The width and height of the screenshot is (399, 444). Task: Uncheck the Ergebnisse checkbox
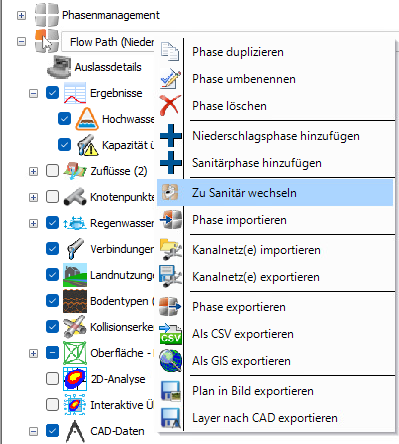(52, 93)
